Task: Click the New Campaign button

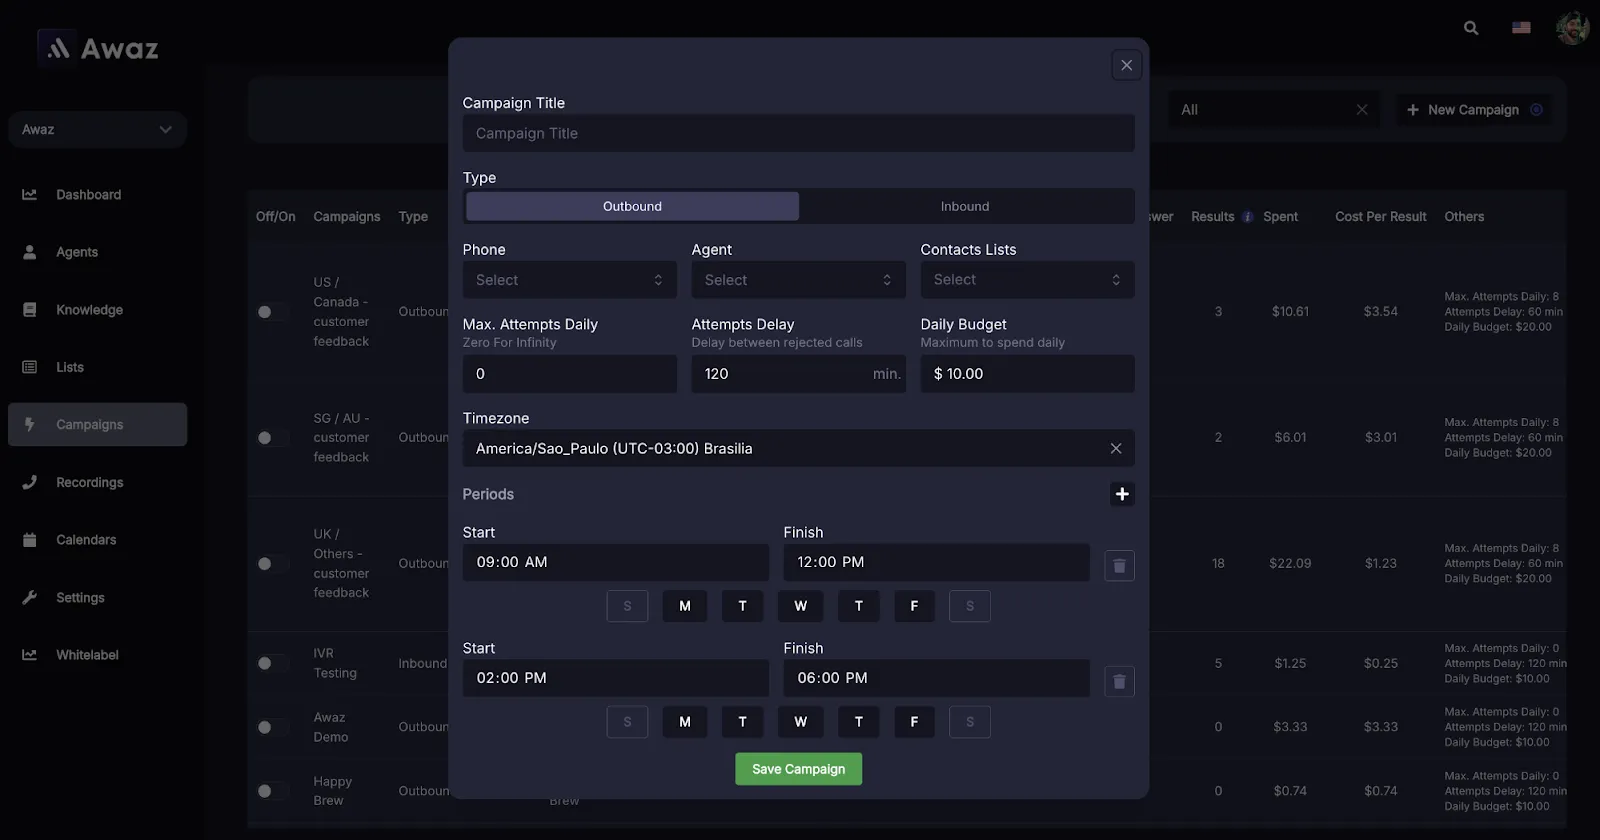Action: (1473, 110)
